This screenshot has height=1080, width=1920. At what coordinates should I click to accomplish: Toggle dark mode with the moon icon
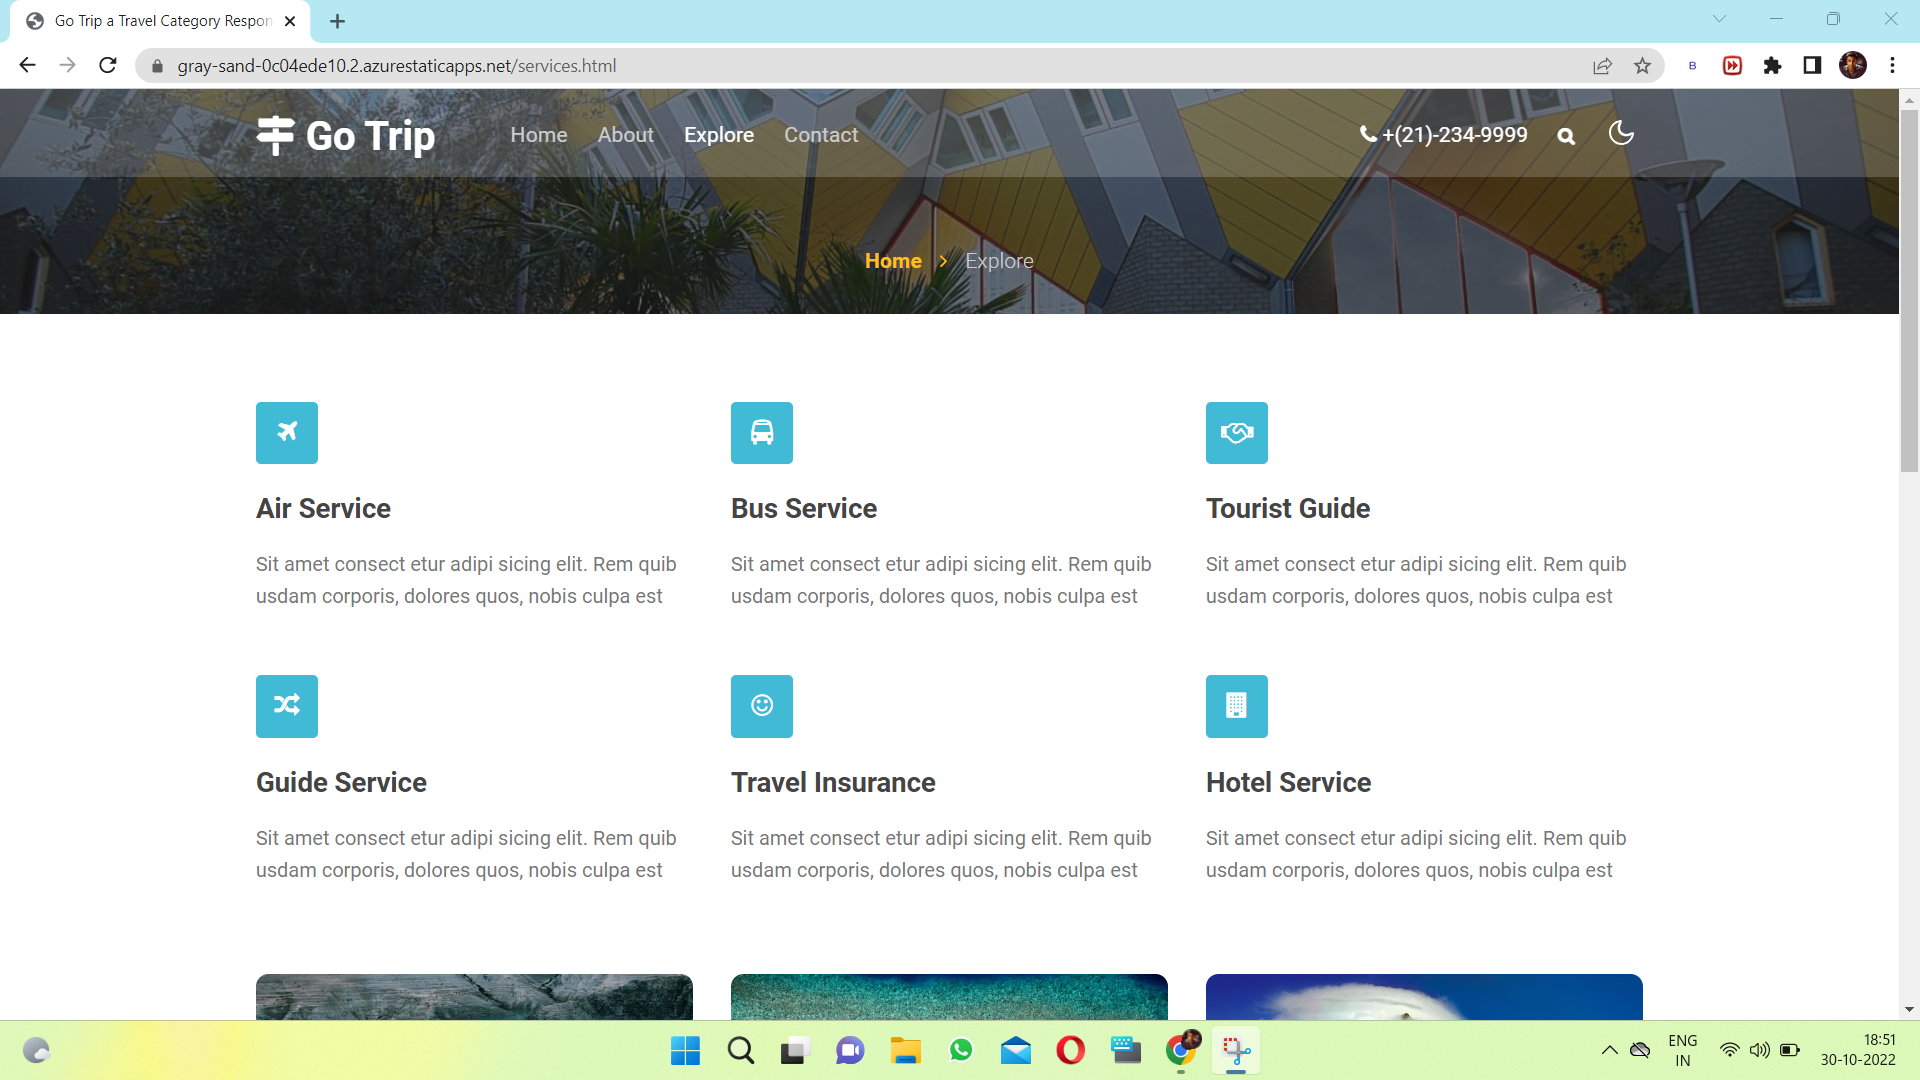pos(1621,133)
